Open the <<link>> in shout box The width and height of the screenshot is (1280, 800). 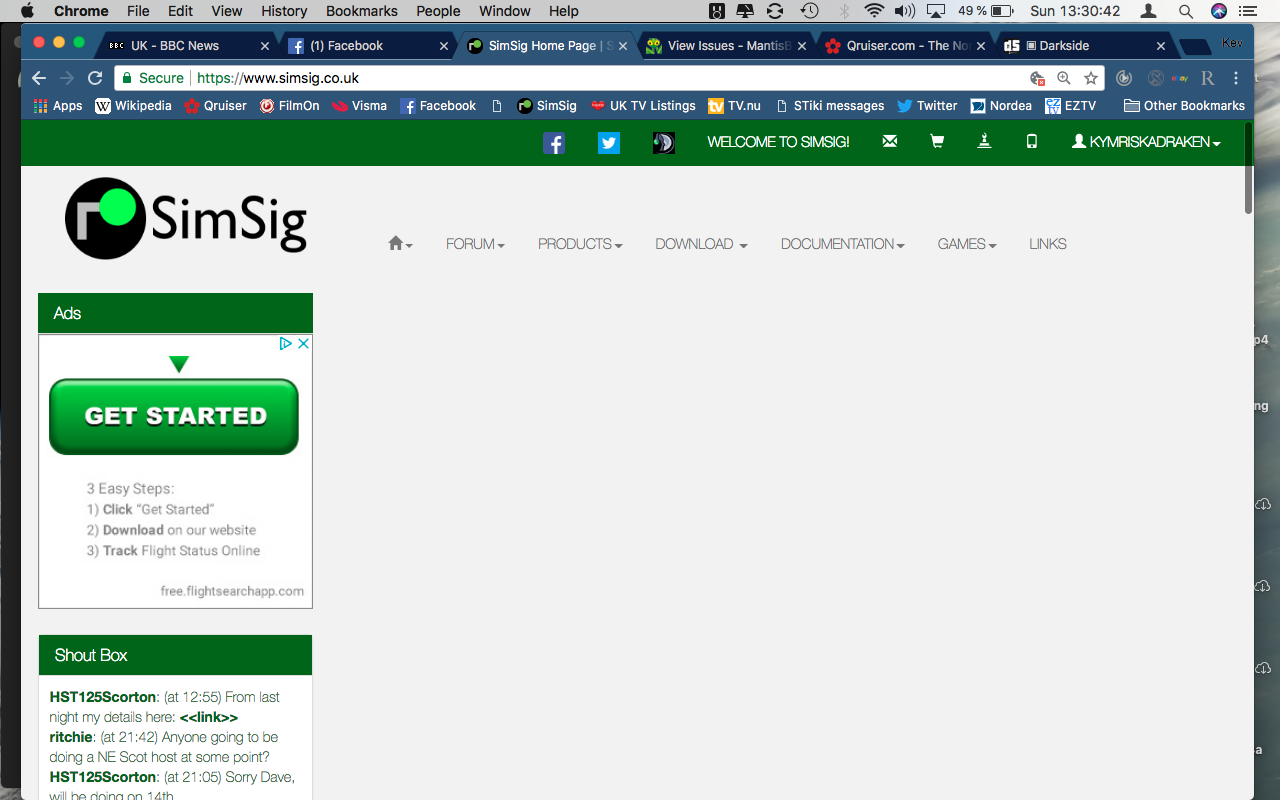pos(209,717)
